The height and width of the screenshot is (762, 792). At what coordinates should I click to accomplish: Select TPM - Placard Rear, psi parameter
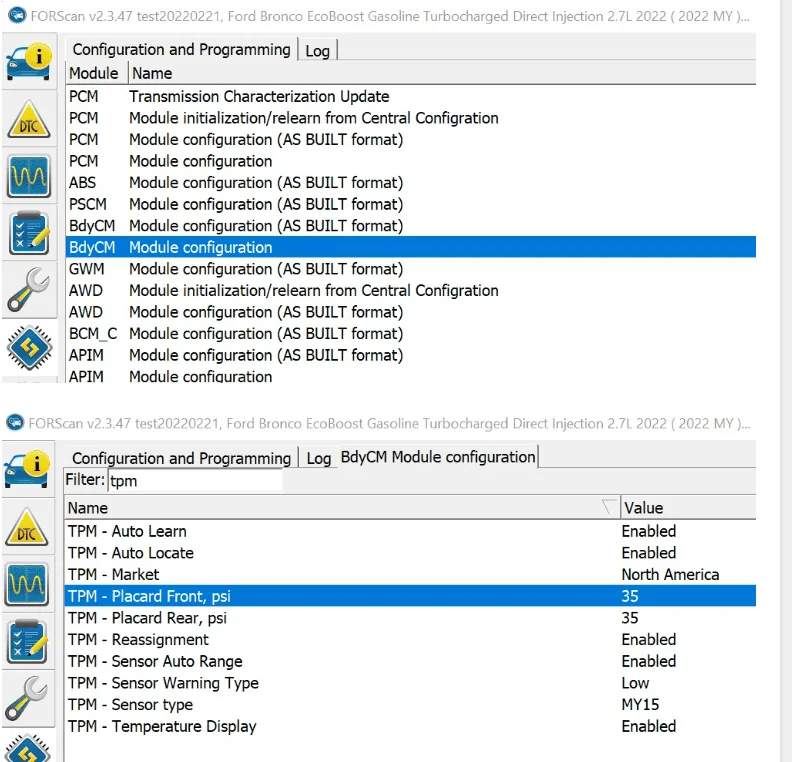(x=411, y=618)
